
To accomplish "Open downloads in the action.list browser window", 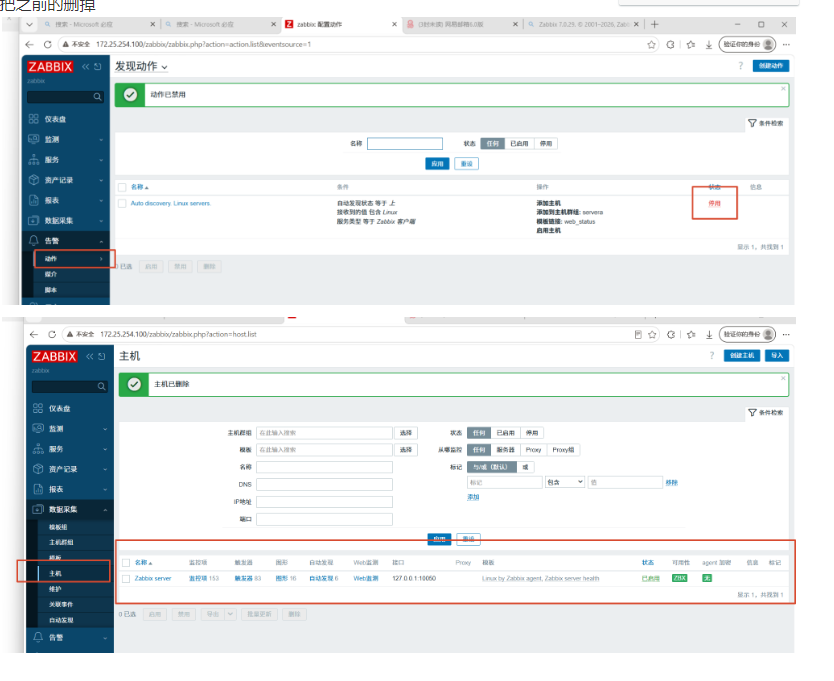I will pyautogui.click(x=709, y=45).
